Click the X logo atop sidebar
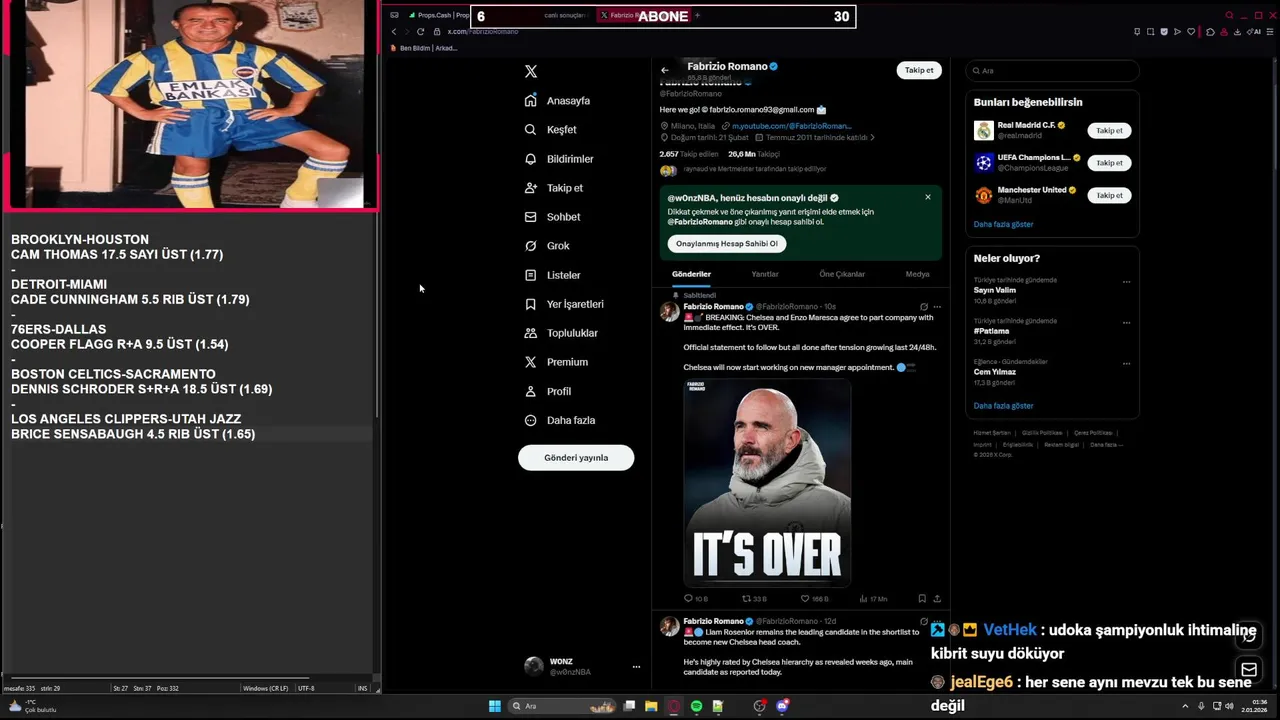This screenshot has width=1280, height=720. [x=531, y=71]
